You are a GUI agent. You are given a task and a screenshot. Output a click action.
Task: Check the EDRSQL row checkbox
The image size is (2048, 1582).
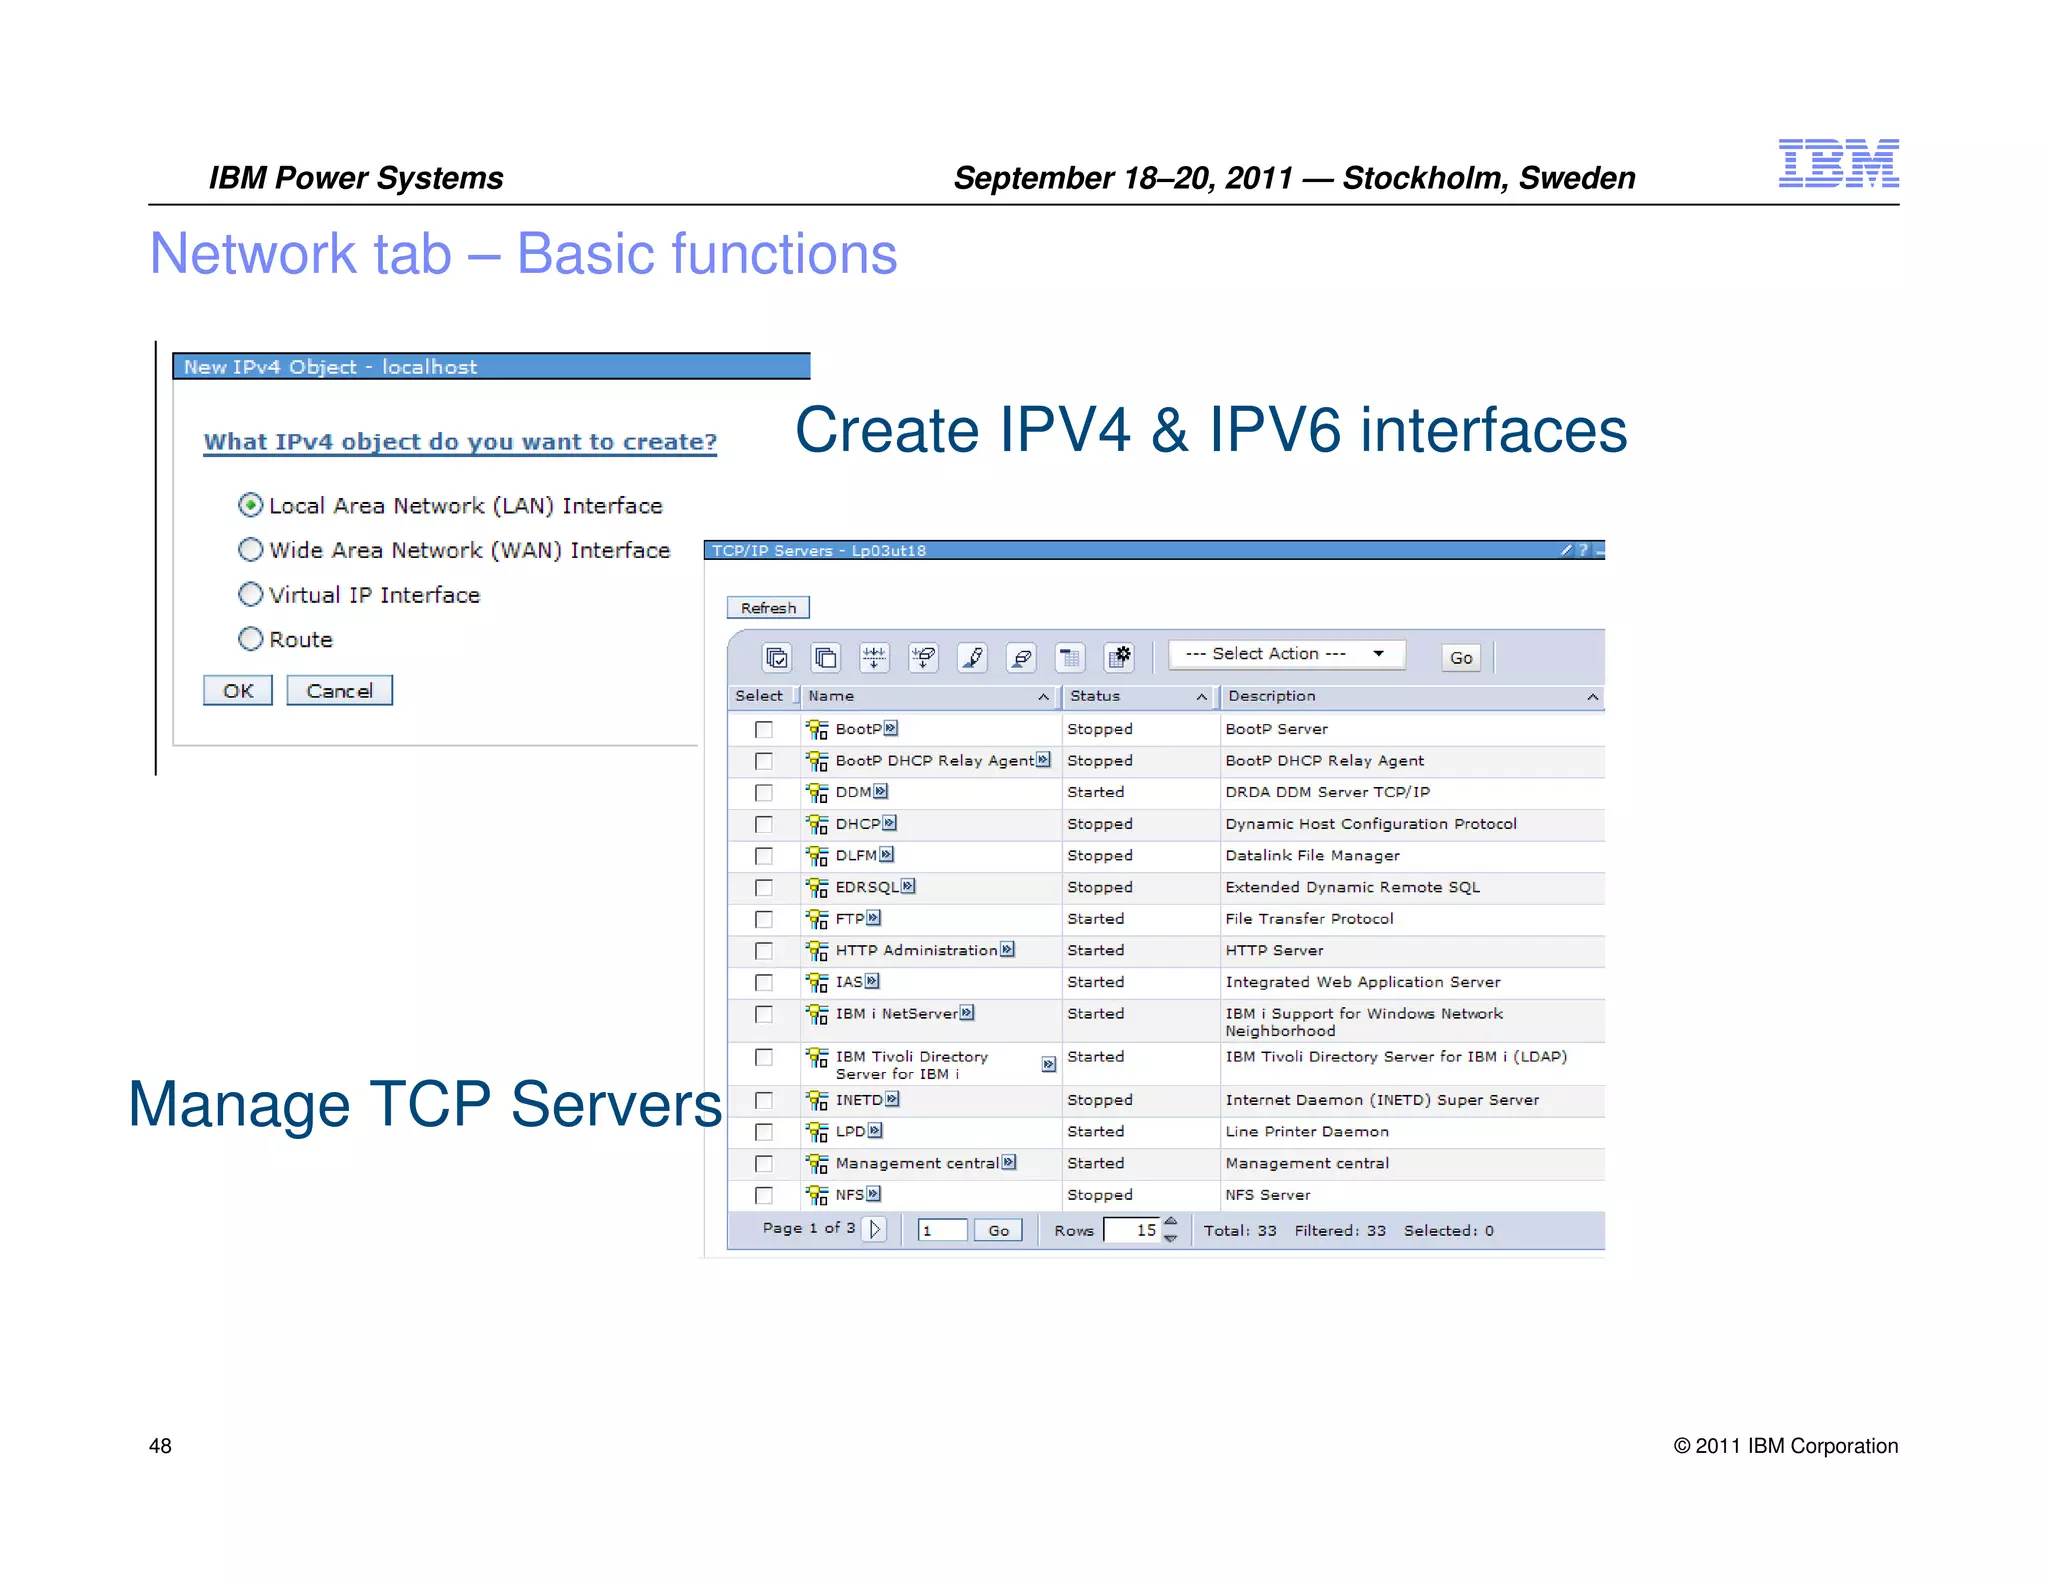pyautogui.click(x=764, y=887)
